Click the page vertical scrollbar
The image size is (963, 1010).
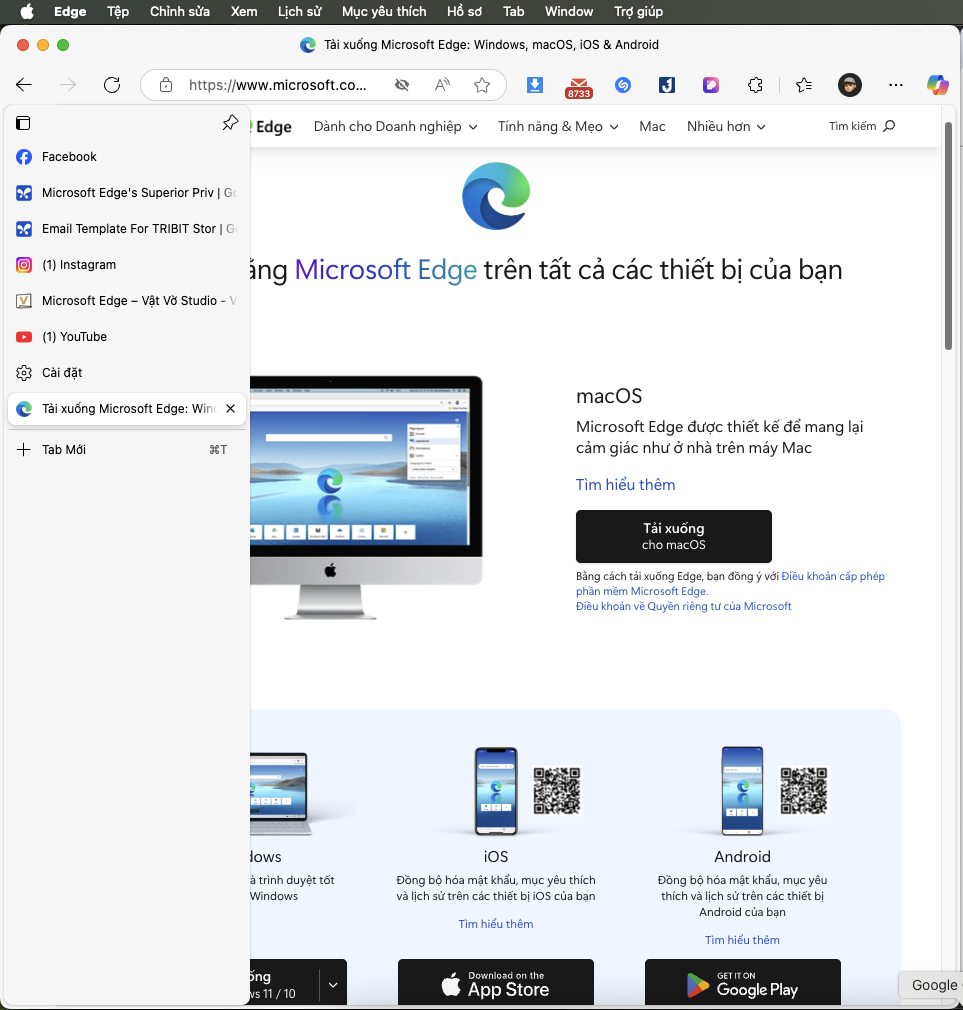click(948, 236)
